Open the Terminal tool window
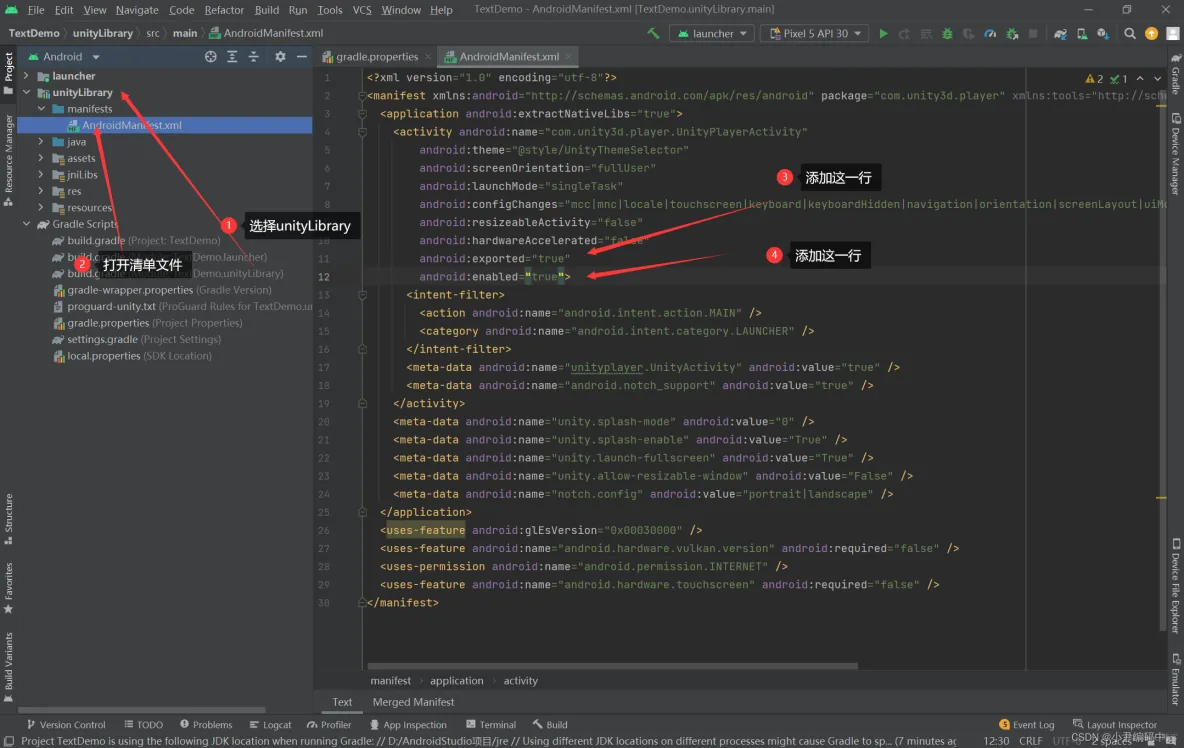This screenshot has height=748, width=1184. click(x=491, y=725)
